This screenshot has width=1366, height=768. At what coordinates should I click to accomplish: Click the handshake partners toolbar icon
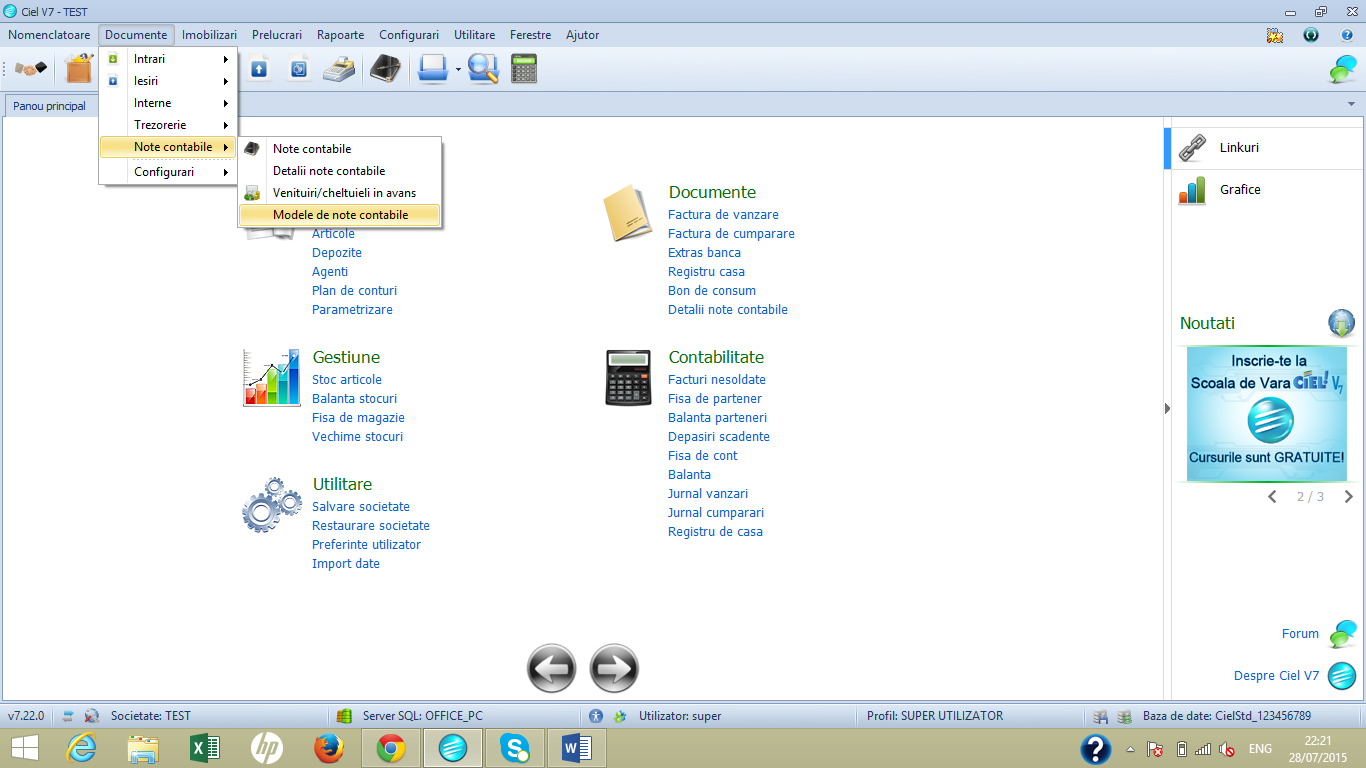(x=31, y=68)
